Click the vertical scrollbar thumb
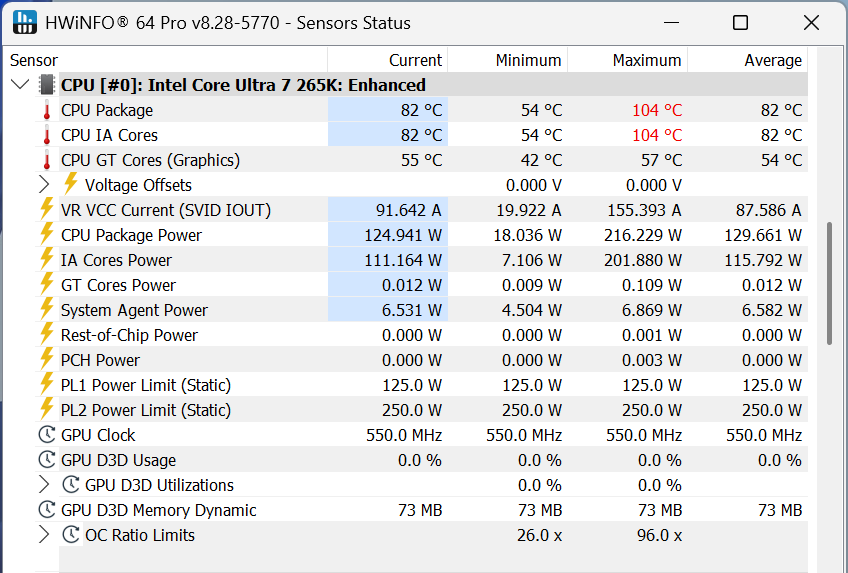Screen dimensions: 848x573 click(829, 284)
